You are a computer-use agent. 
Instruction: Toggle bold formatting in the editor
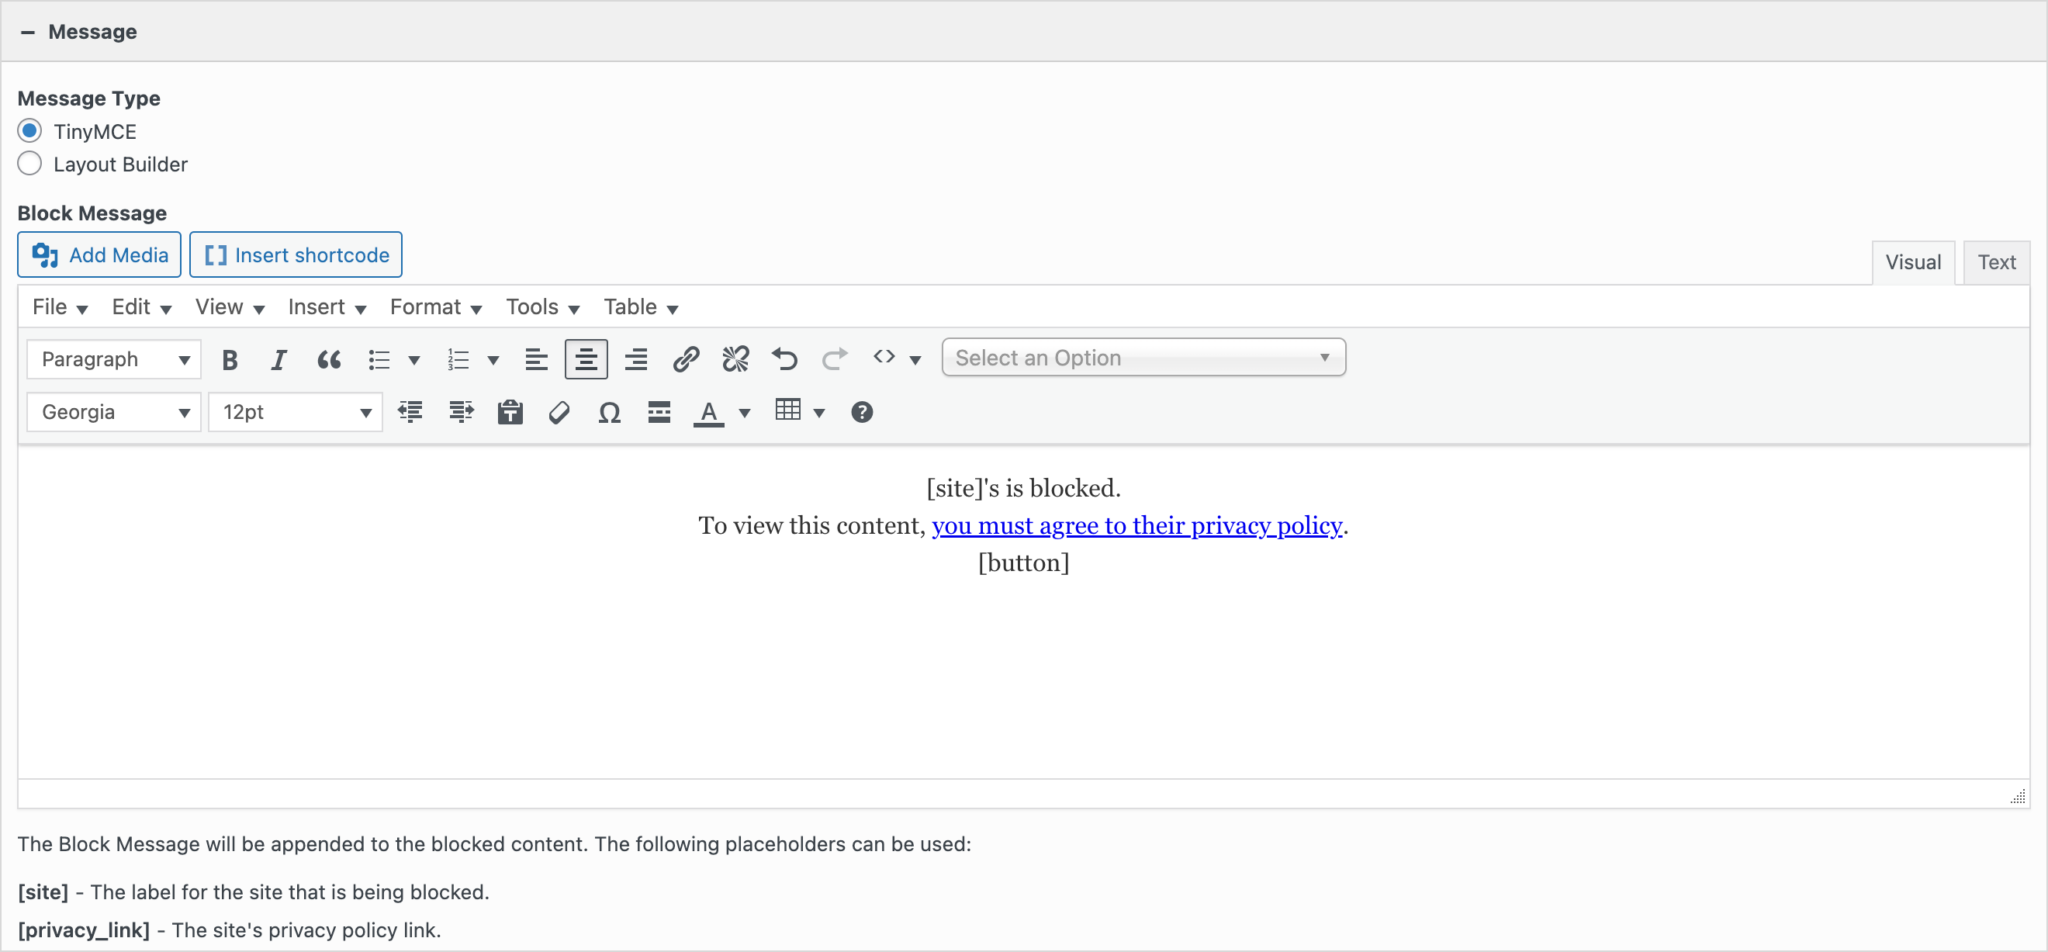coord(229,359)
